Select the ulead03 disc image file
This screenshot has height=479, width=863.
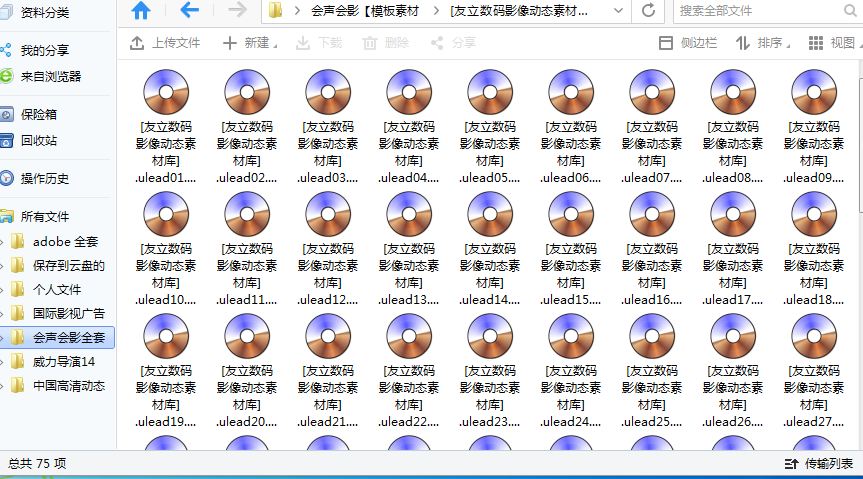coord(327,126)
